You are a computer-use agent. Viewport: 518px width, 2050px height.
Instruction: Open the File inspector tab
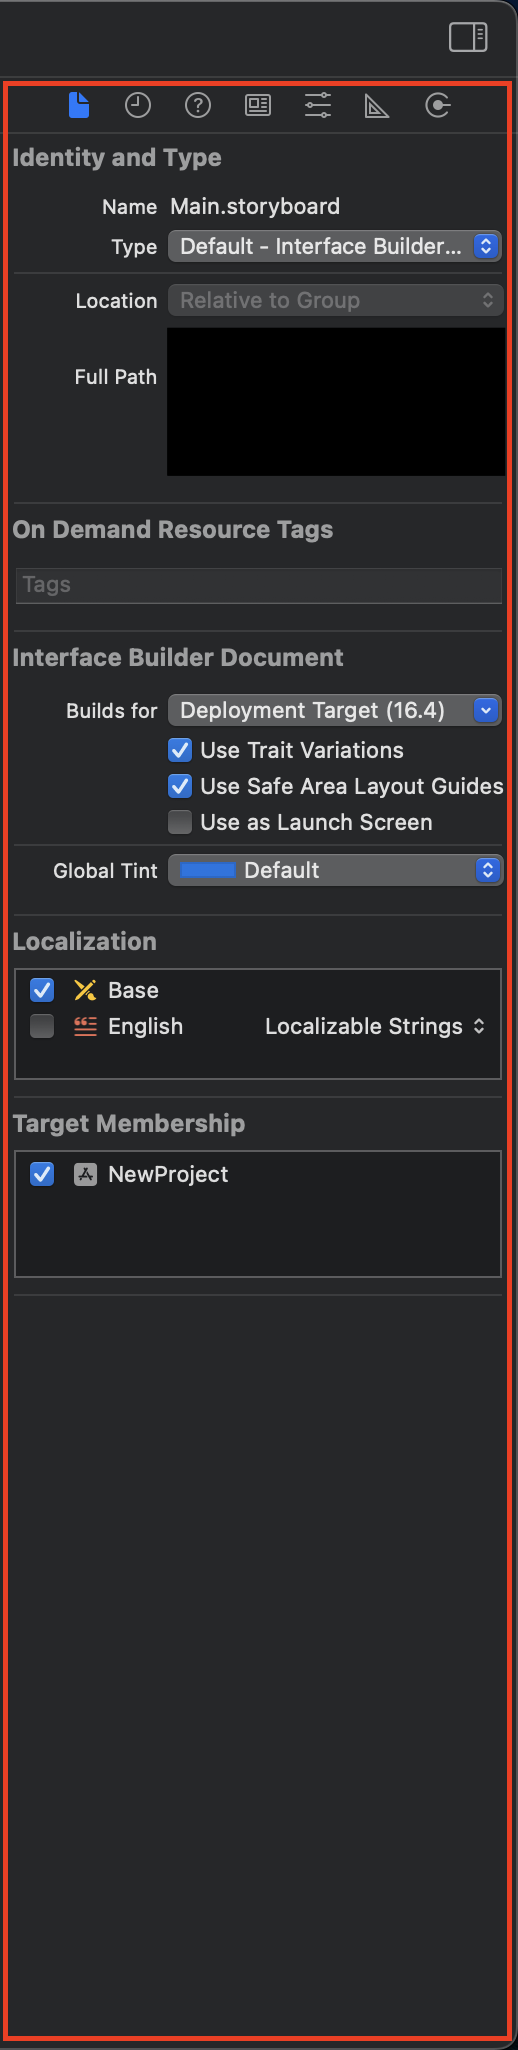(79, 105)
